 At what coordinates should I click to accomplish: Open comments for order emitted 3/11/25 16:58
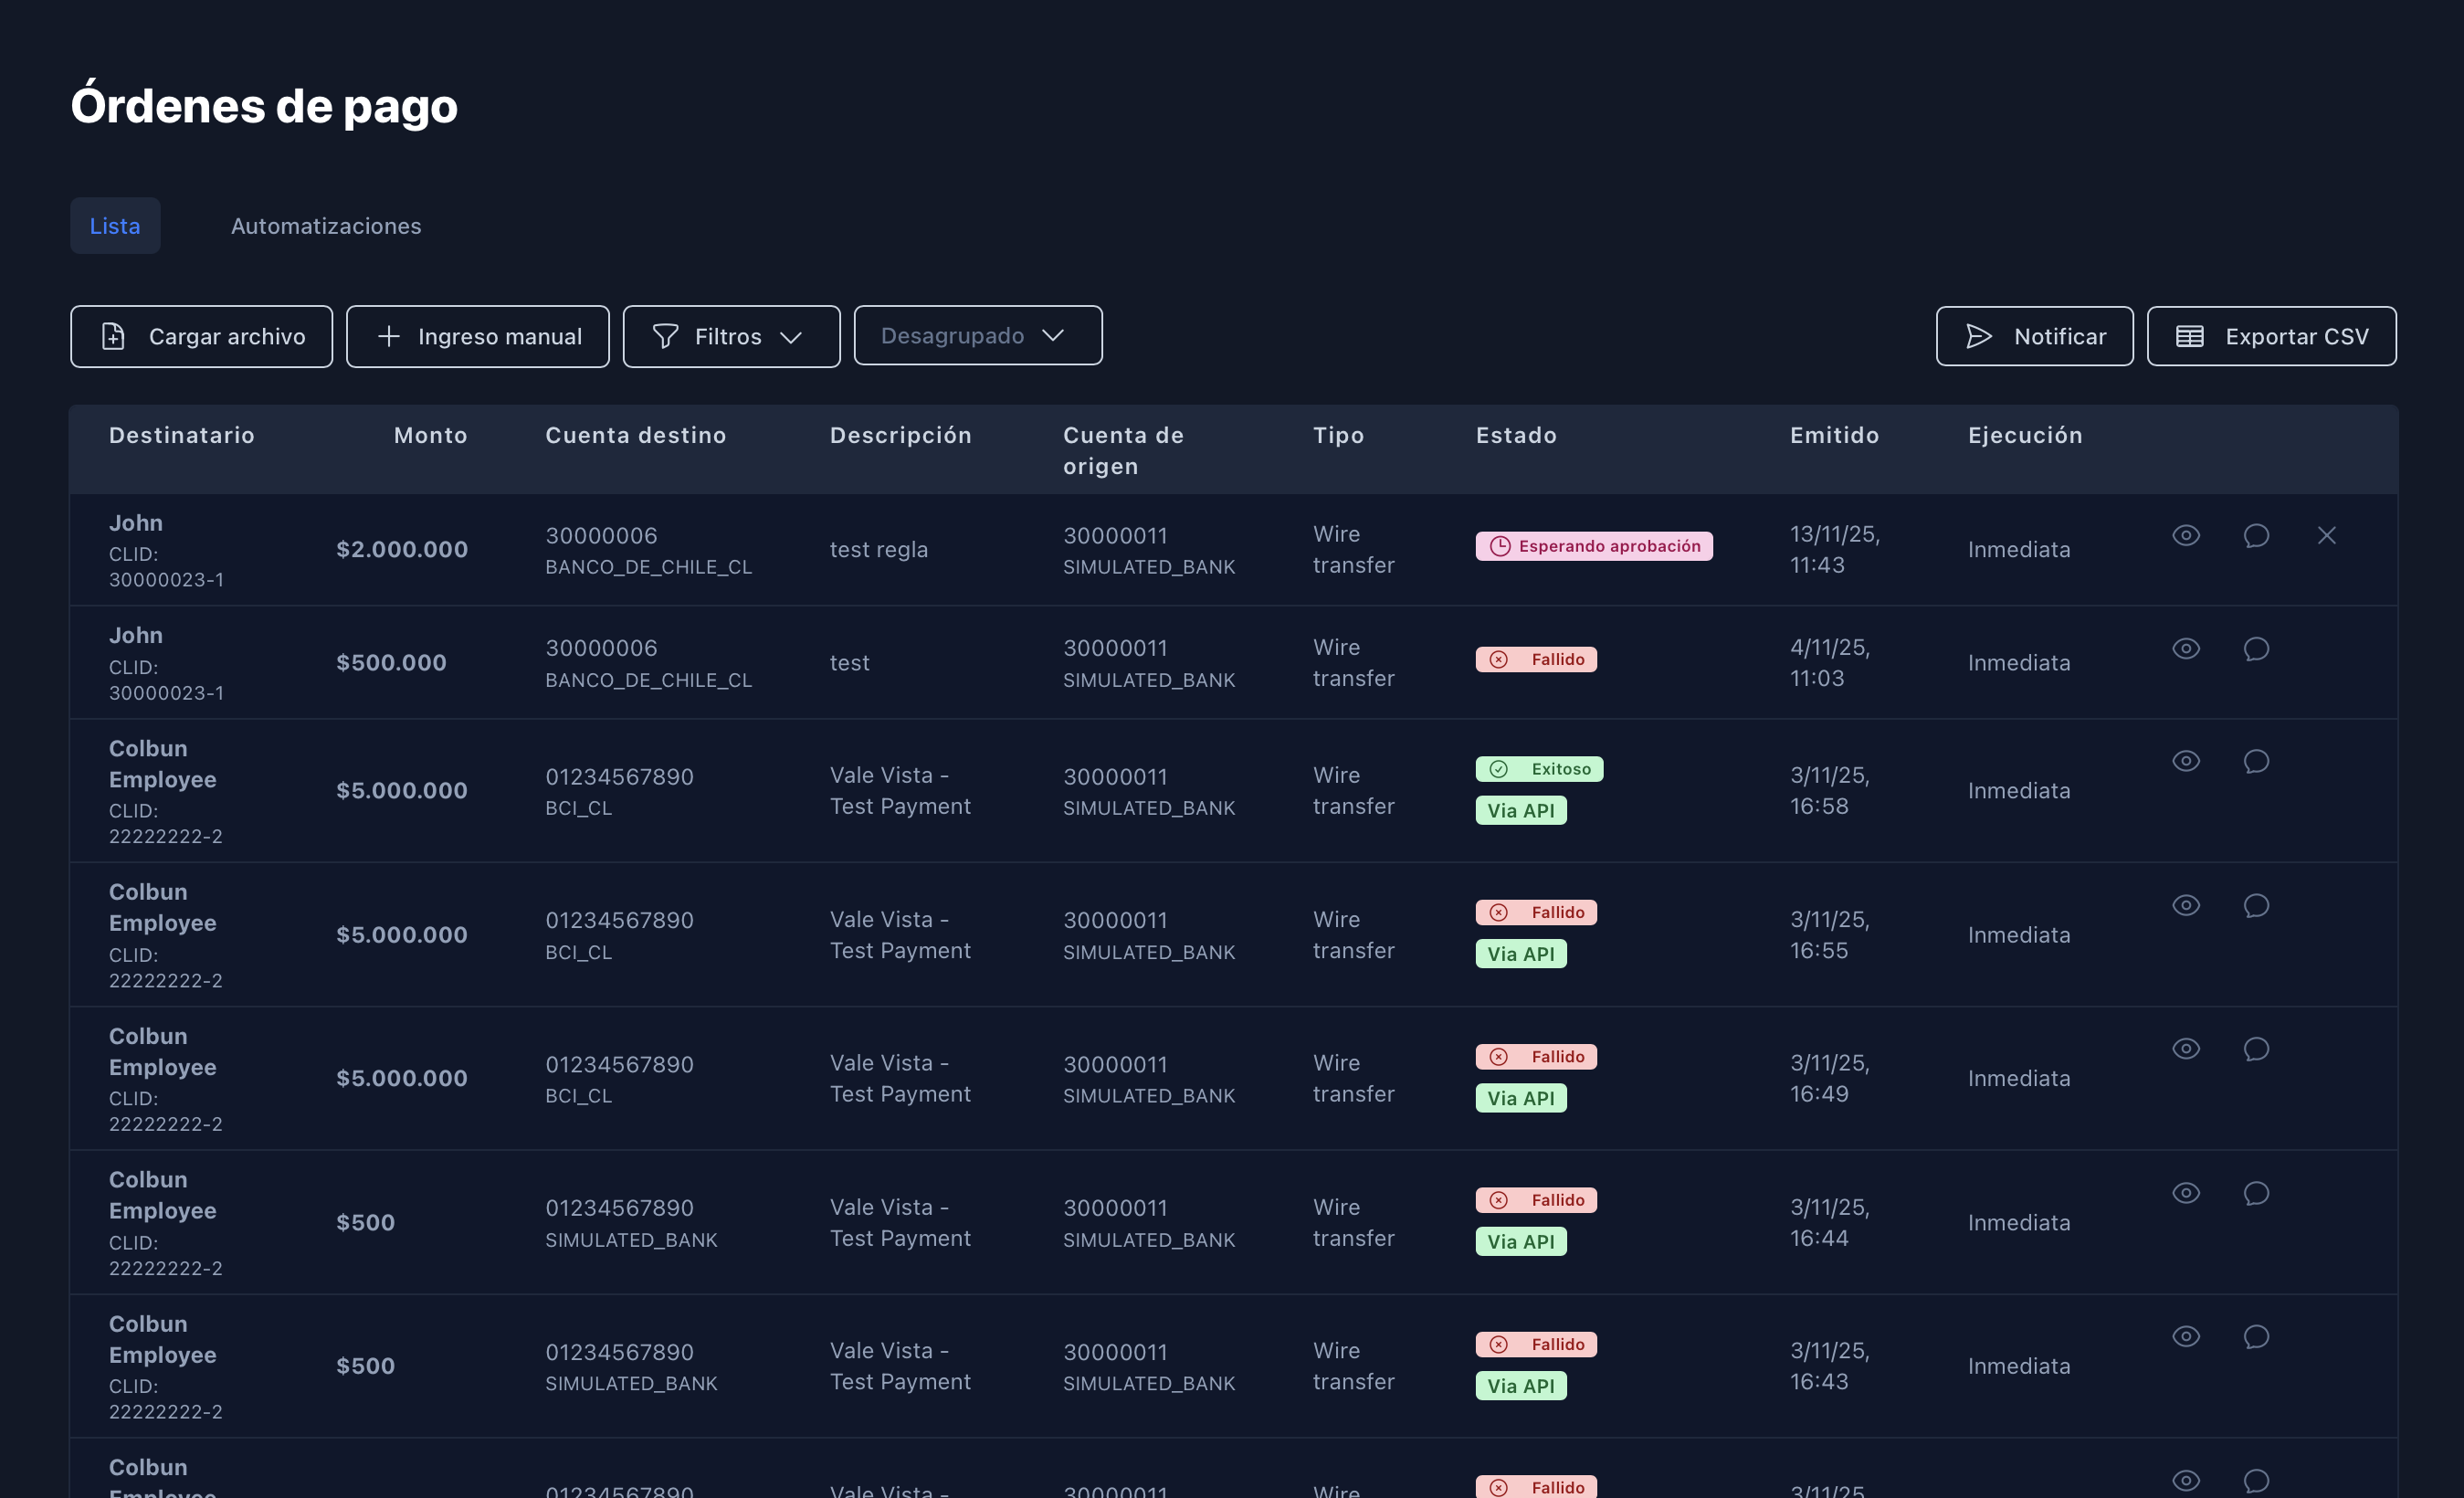(2256, 761)
